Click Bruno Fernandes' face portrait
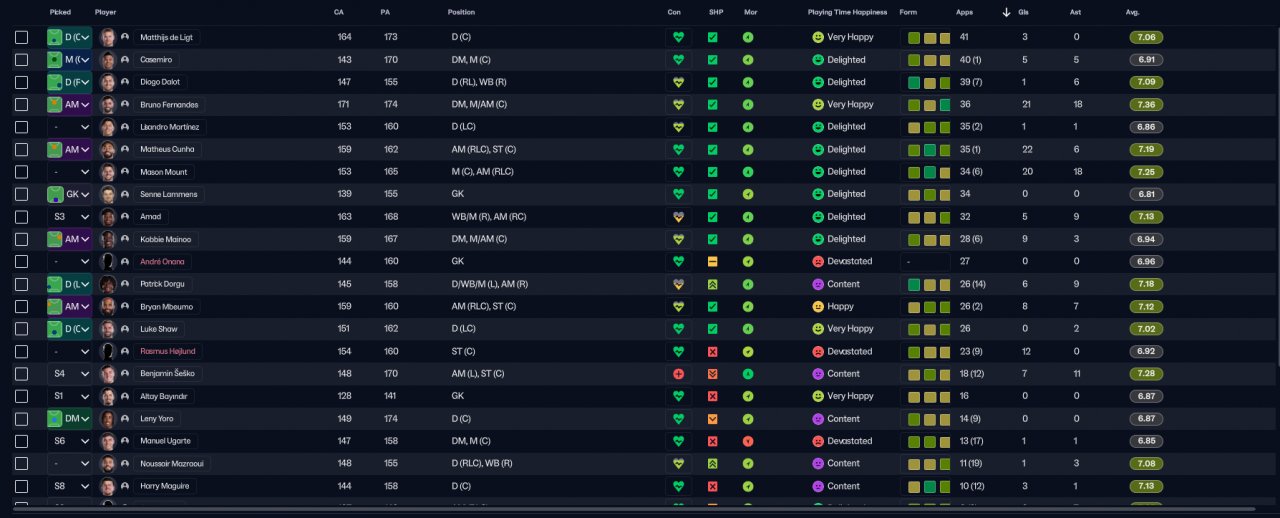Image resolution: width=1280 pixels, height=518 pixels. [x=108, y=105]
